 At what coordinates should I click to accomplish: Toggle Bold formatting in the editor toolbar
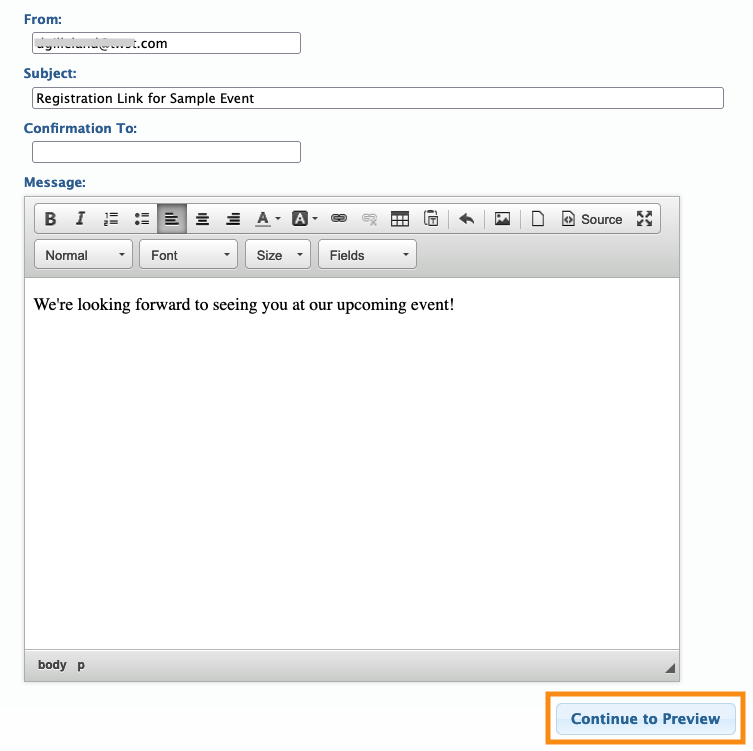50,219
